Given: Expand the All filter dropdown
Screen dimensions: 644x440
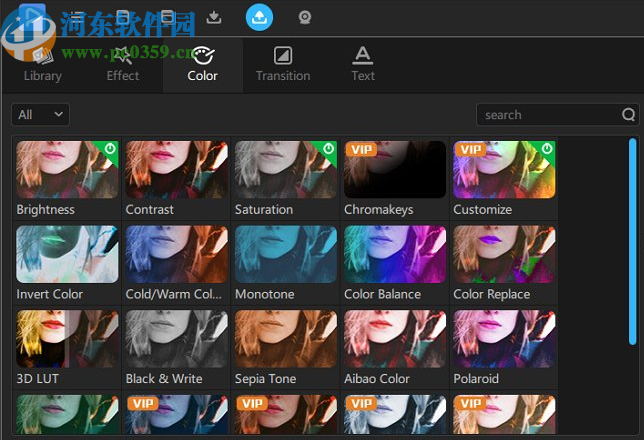Looking at the screenshot, I should pyautogui.click(x=41, y=114).
